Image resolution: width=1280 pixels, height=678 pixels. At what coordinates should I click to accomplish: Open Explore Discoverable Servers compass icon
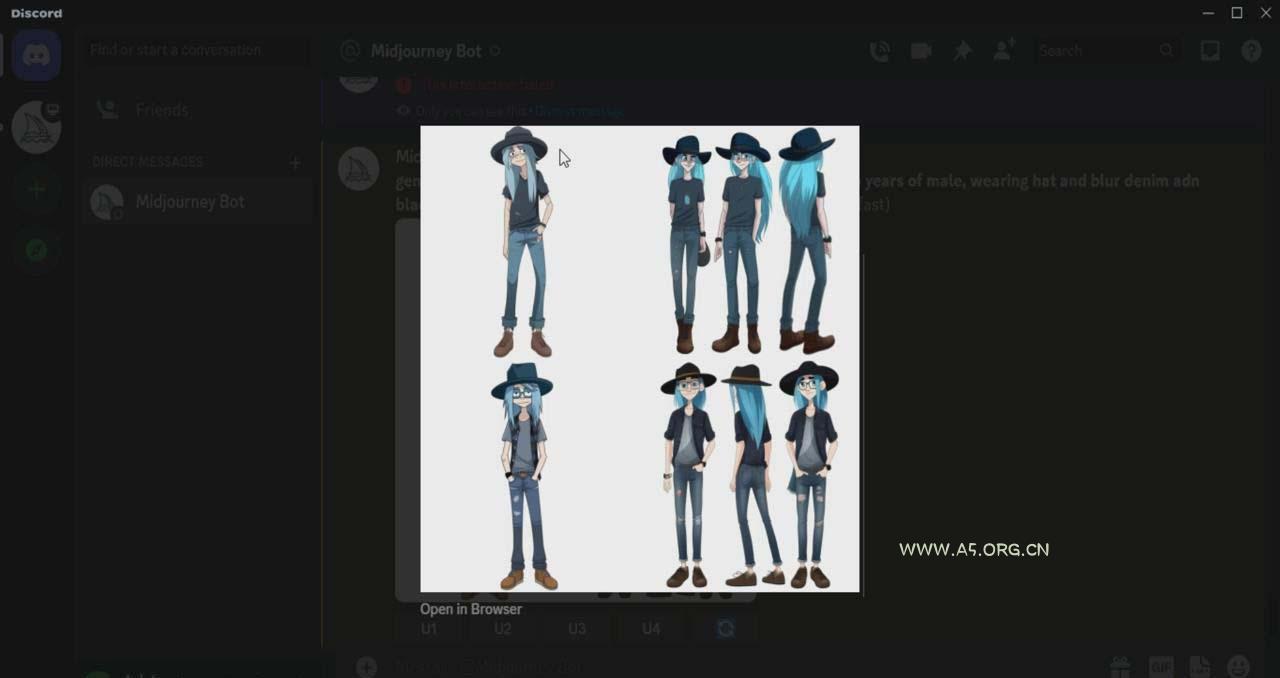(x=37, y=250)
